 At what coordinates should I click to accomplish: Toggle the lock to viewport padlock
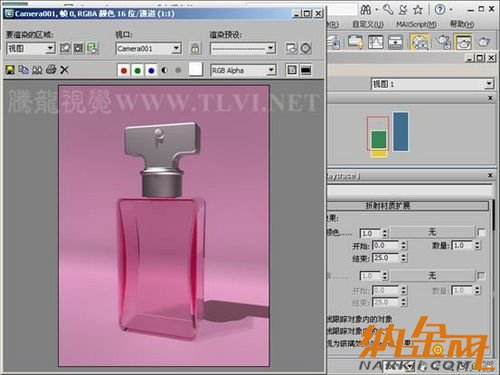pos(195,48)
